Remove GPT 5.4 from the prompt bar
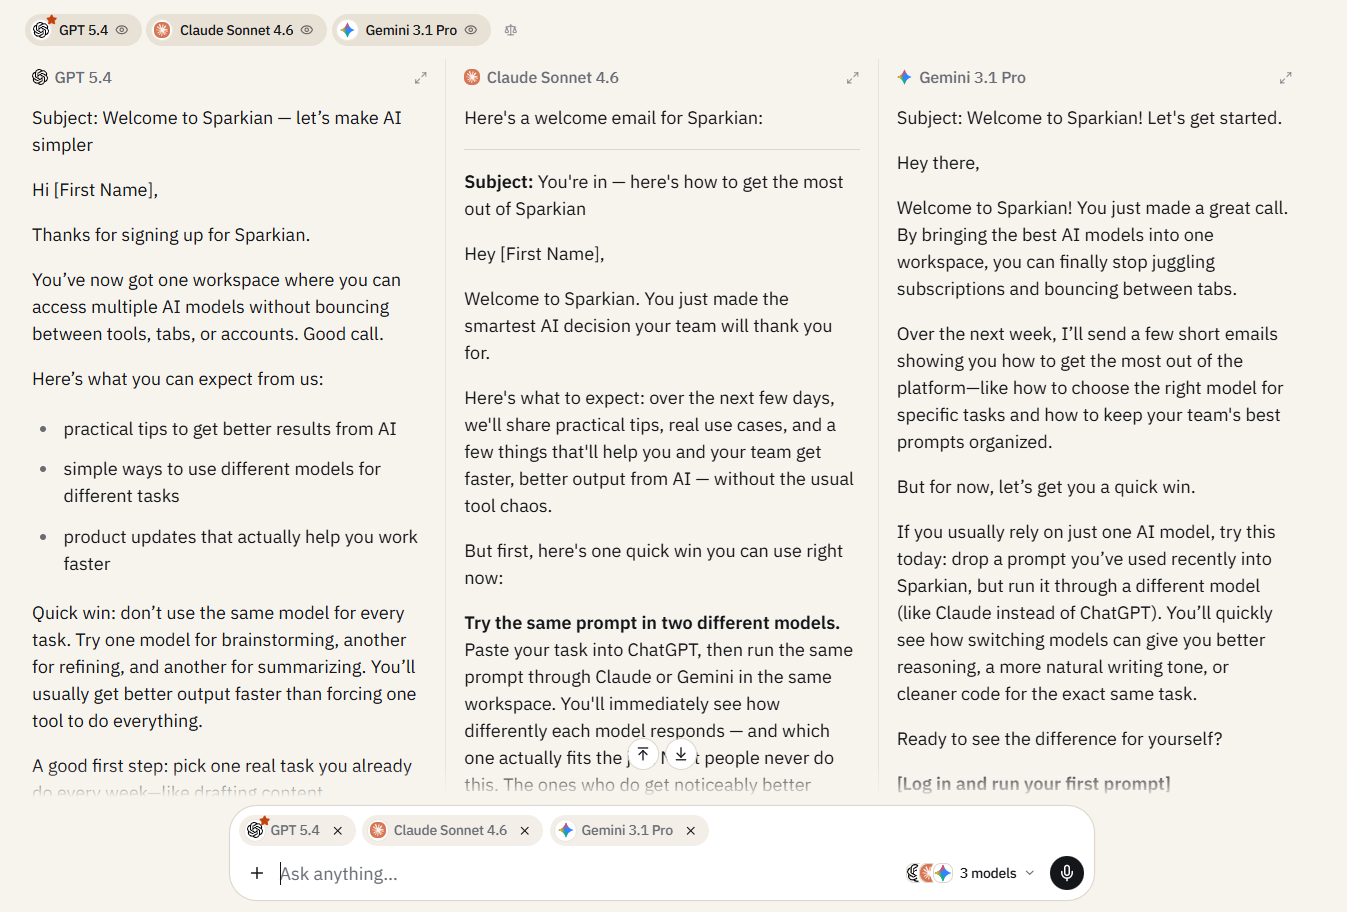 [338, 831]
